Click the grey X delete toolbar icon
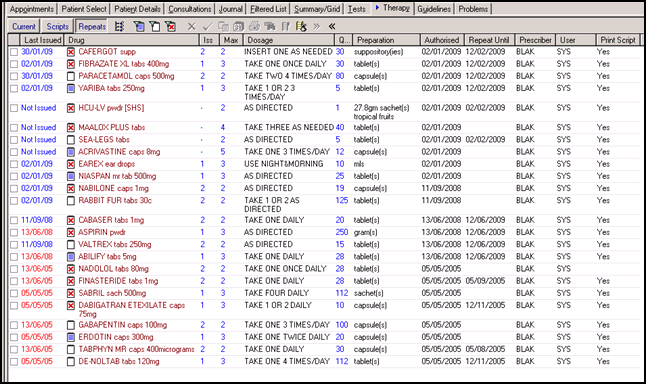 192,27
